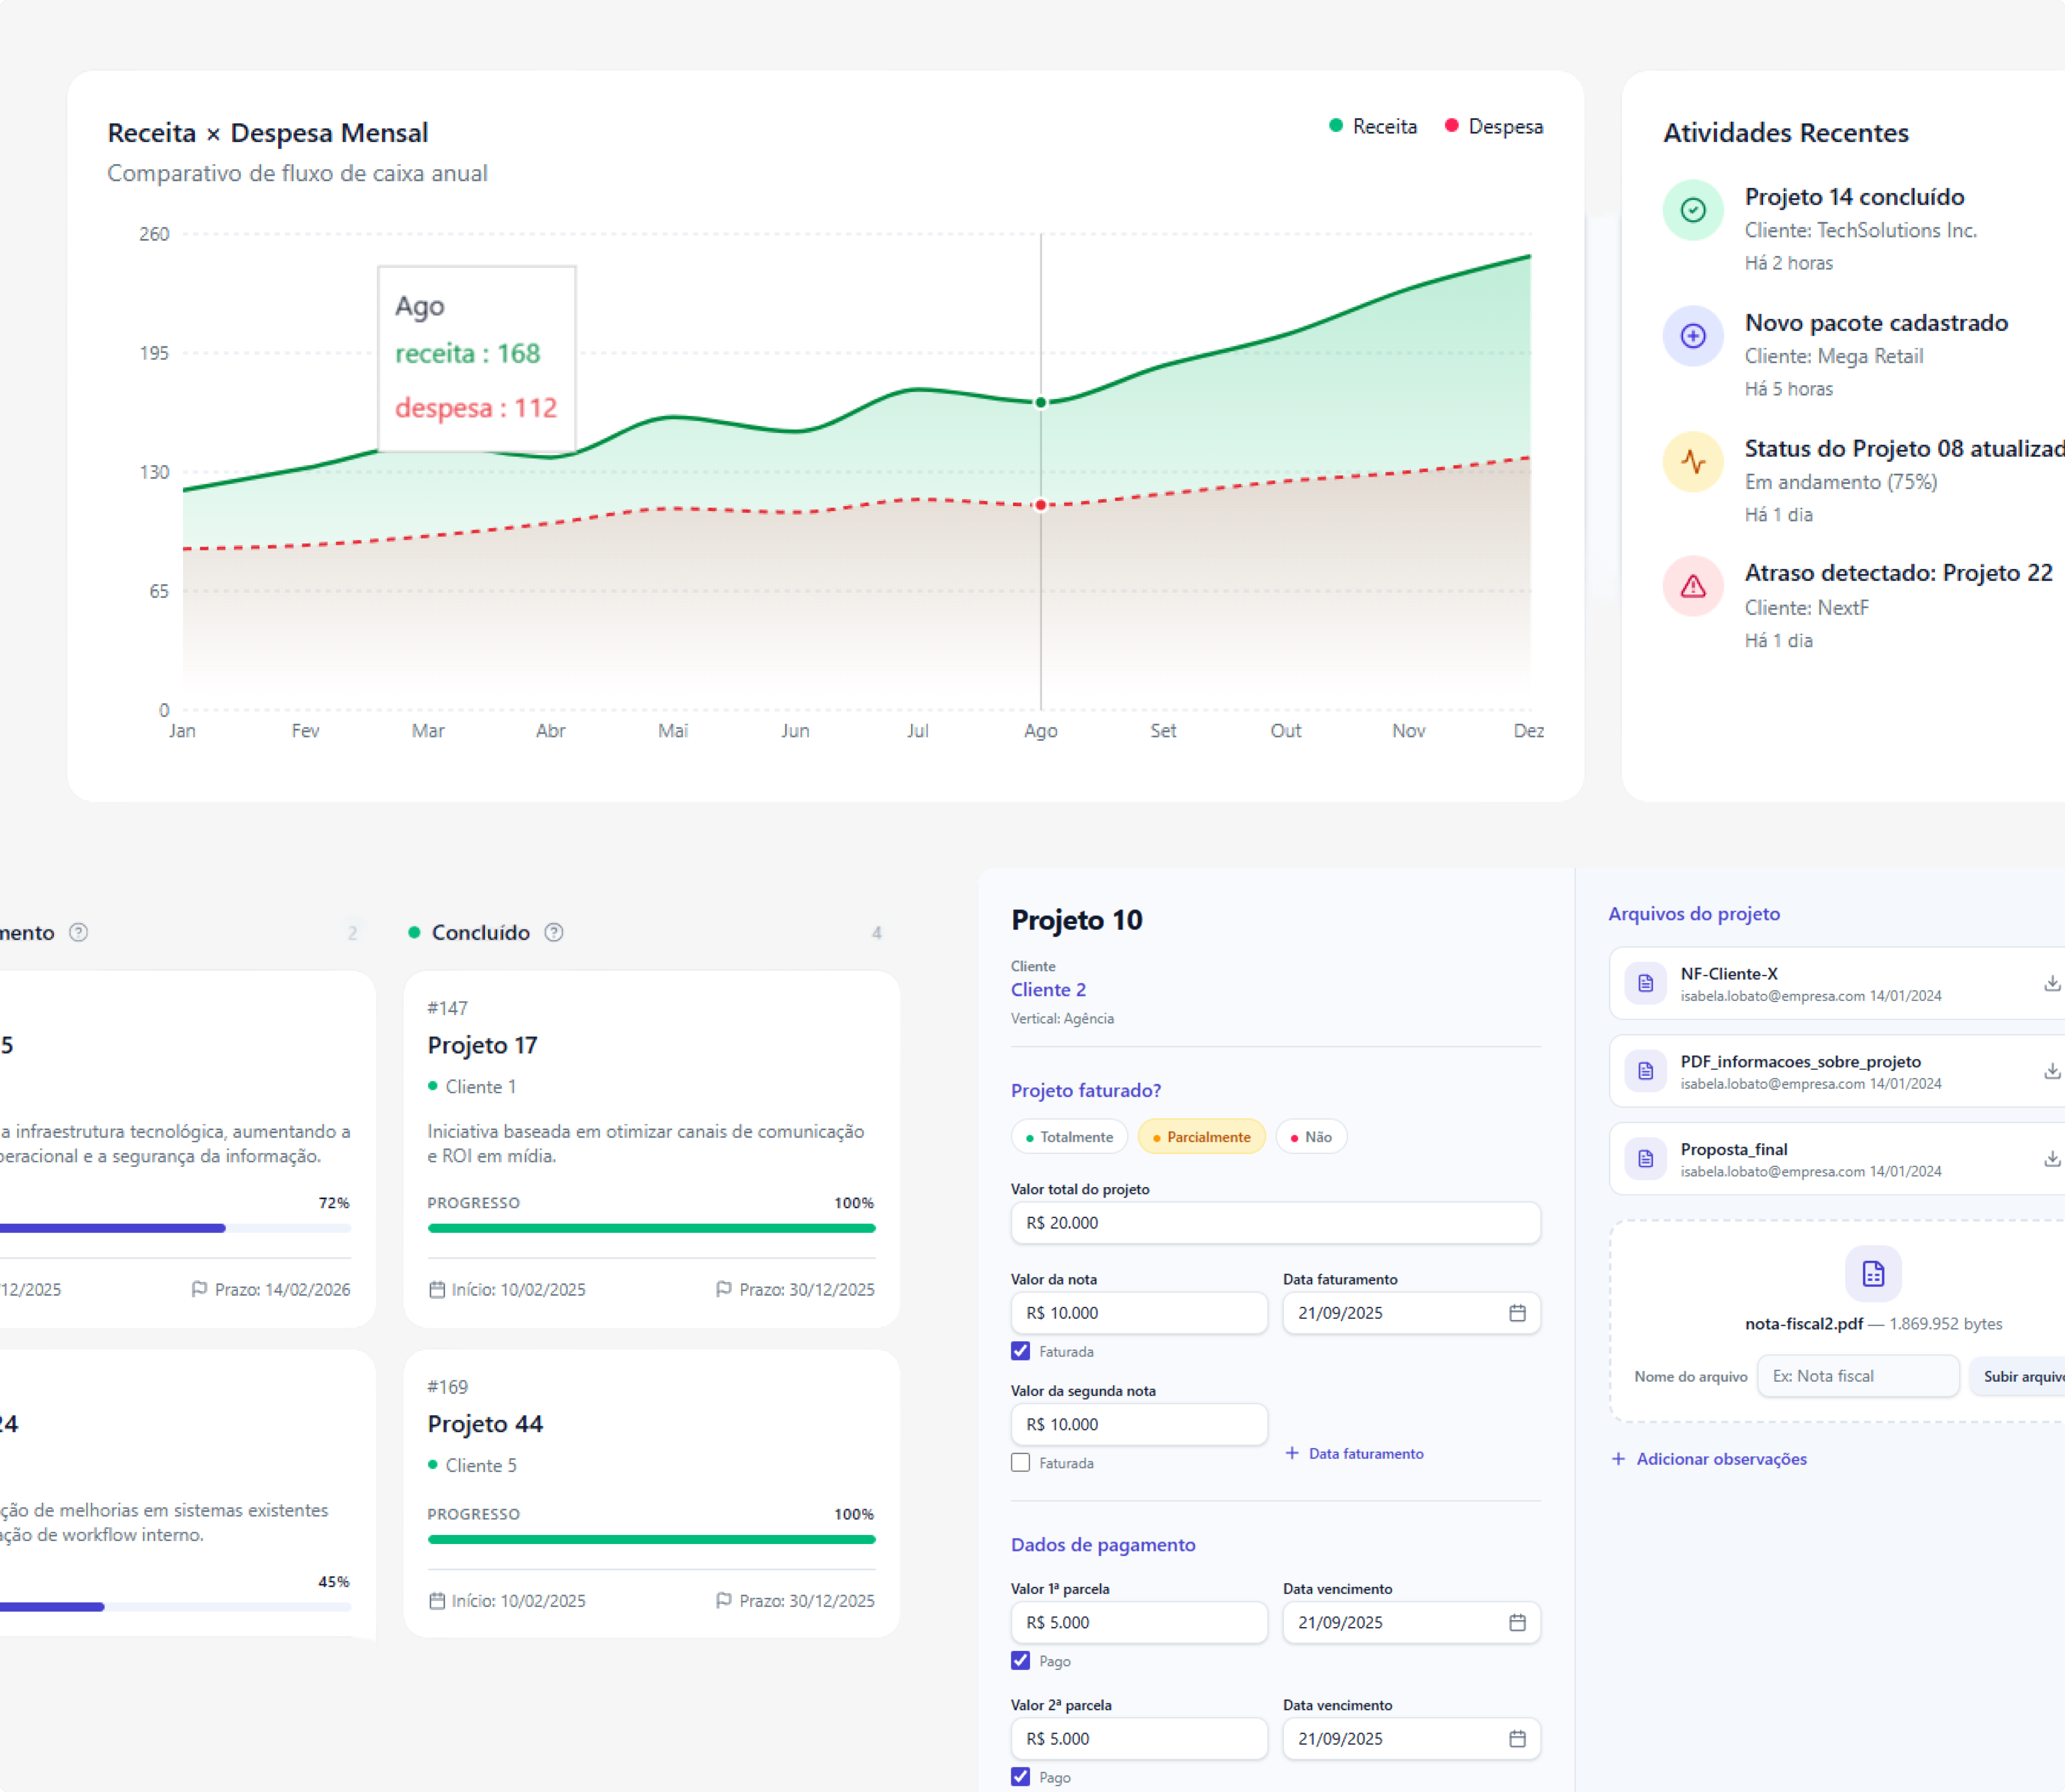
Task: Select the Não billing option
Action: point(1311,1137)
